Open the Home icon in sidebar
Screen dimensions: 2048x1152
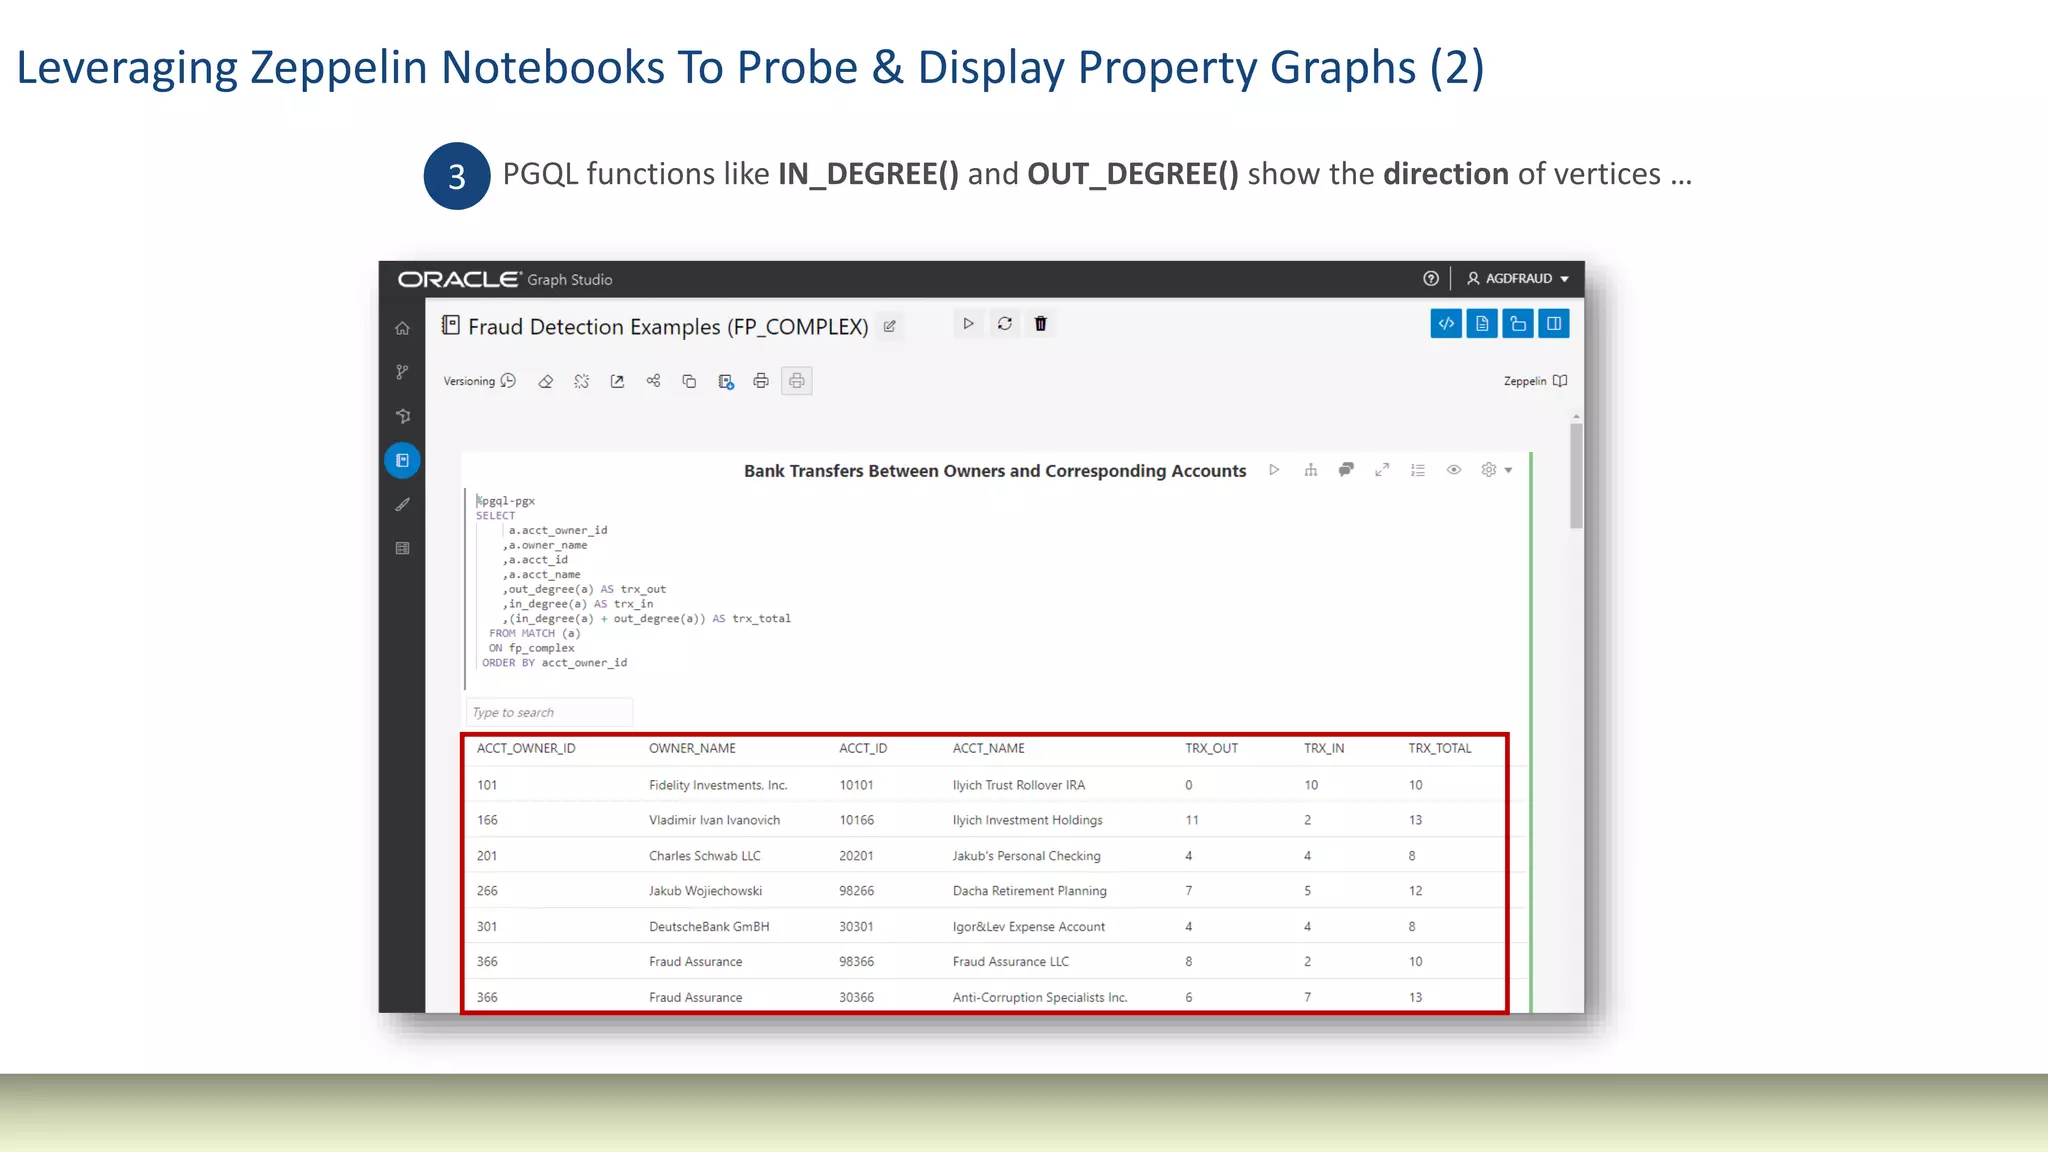coord(402,328)
